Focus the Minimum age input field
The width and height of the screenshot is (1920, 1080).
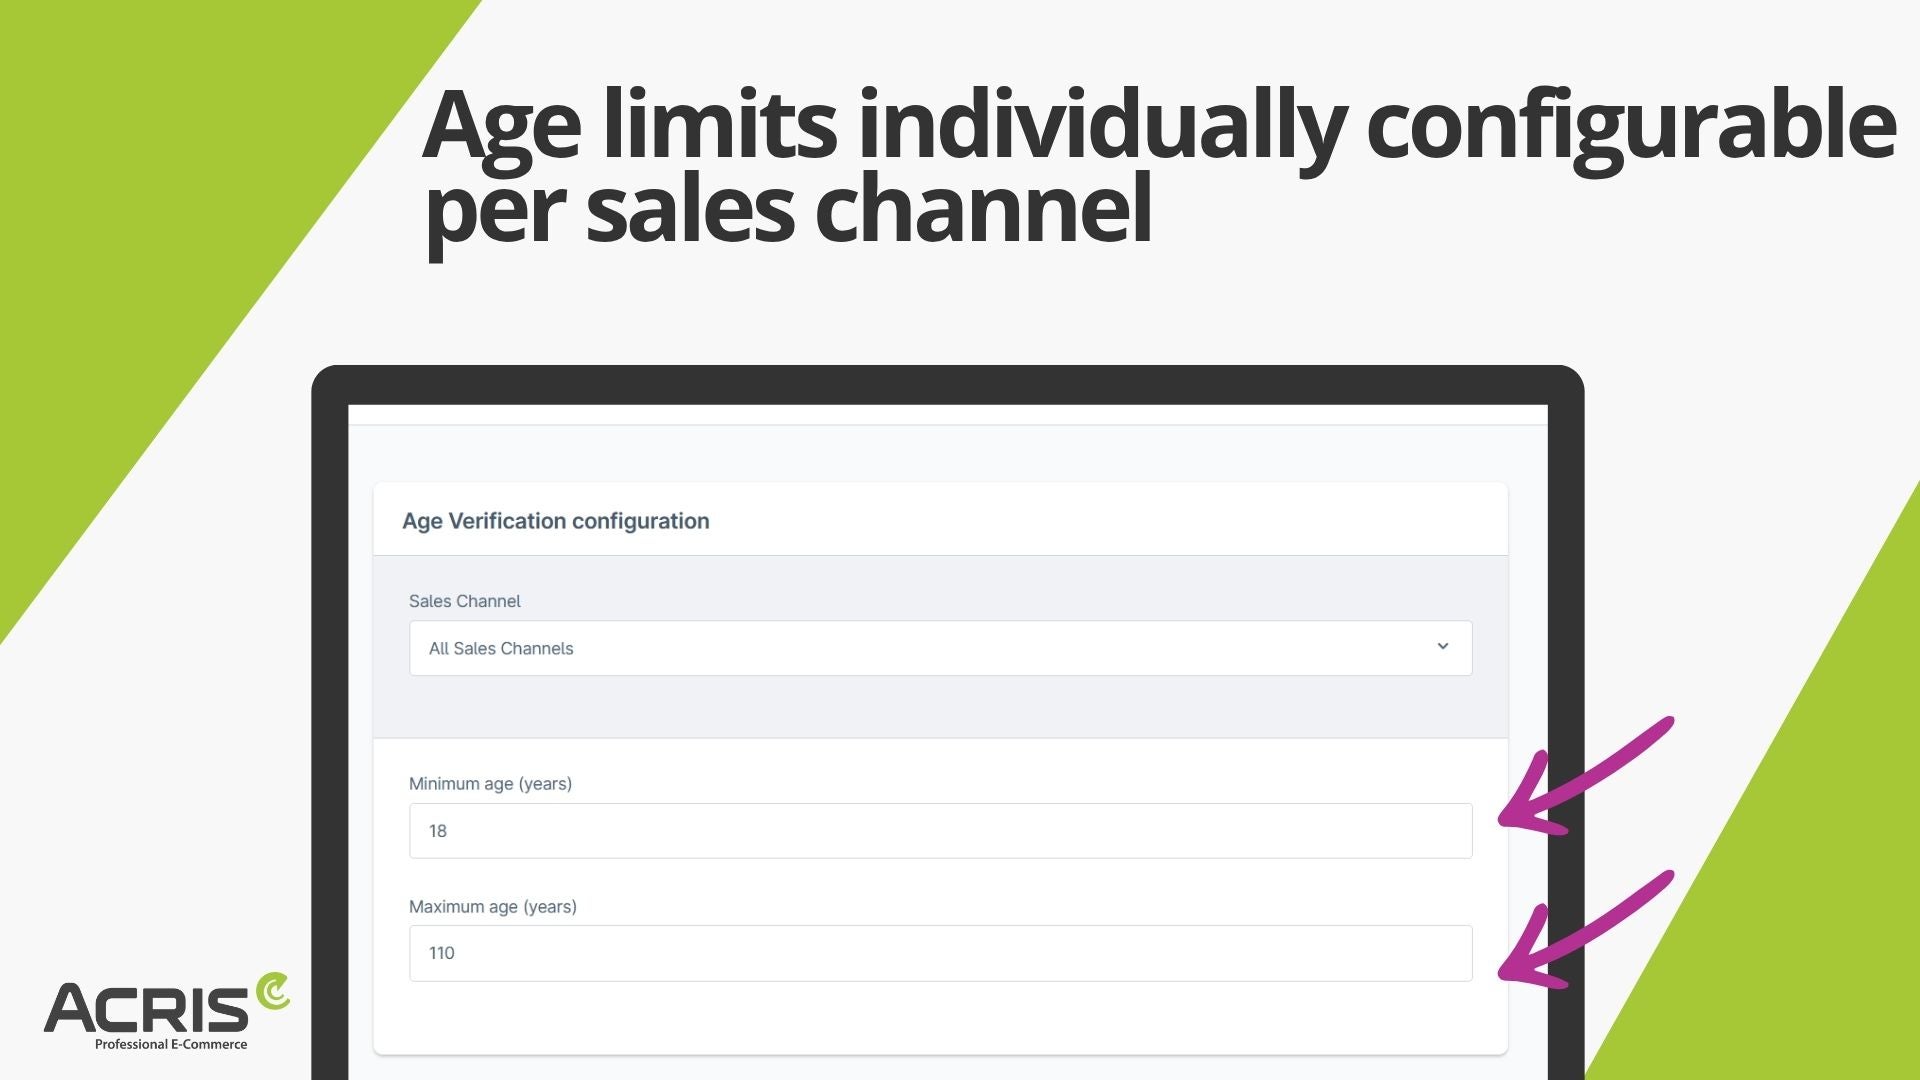pos(940,831)
